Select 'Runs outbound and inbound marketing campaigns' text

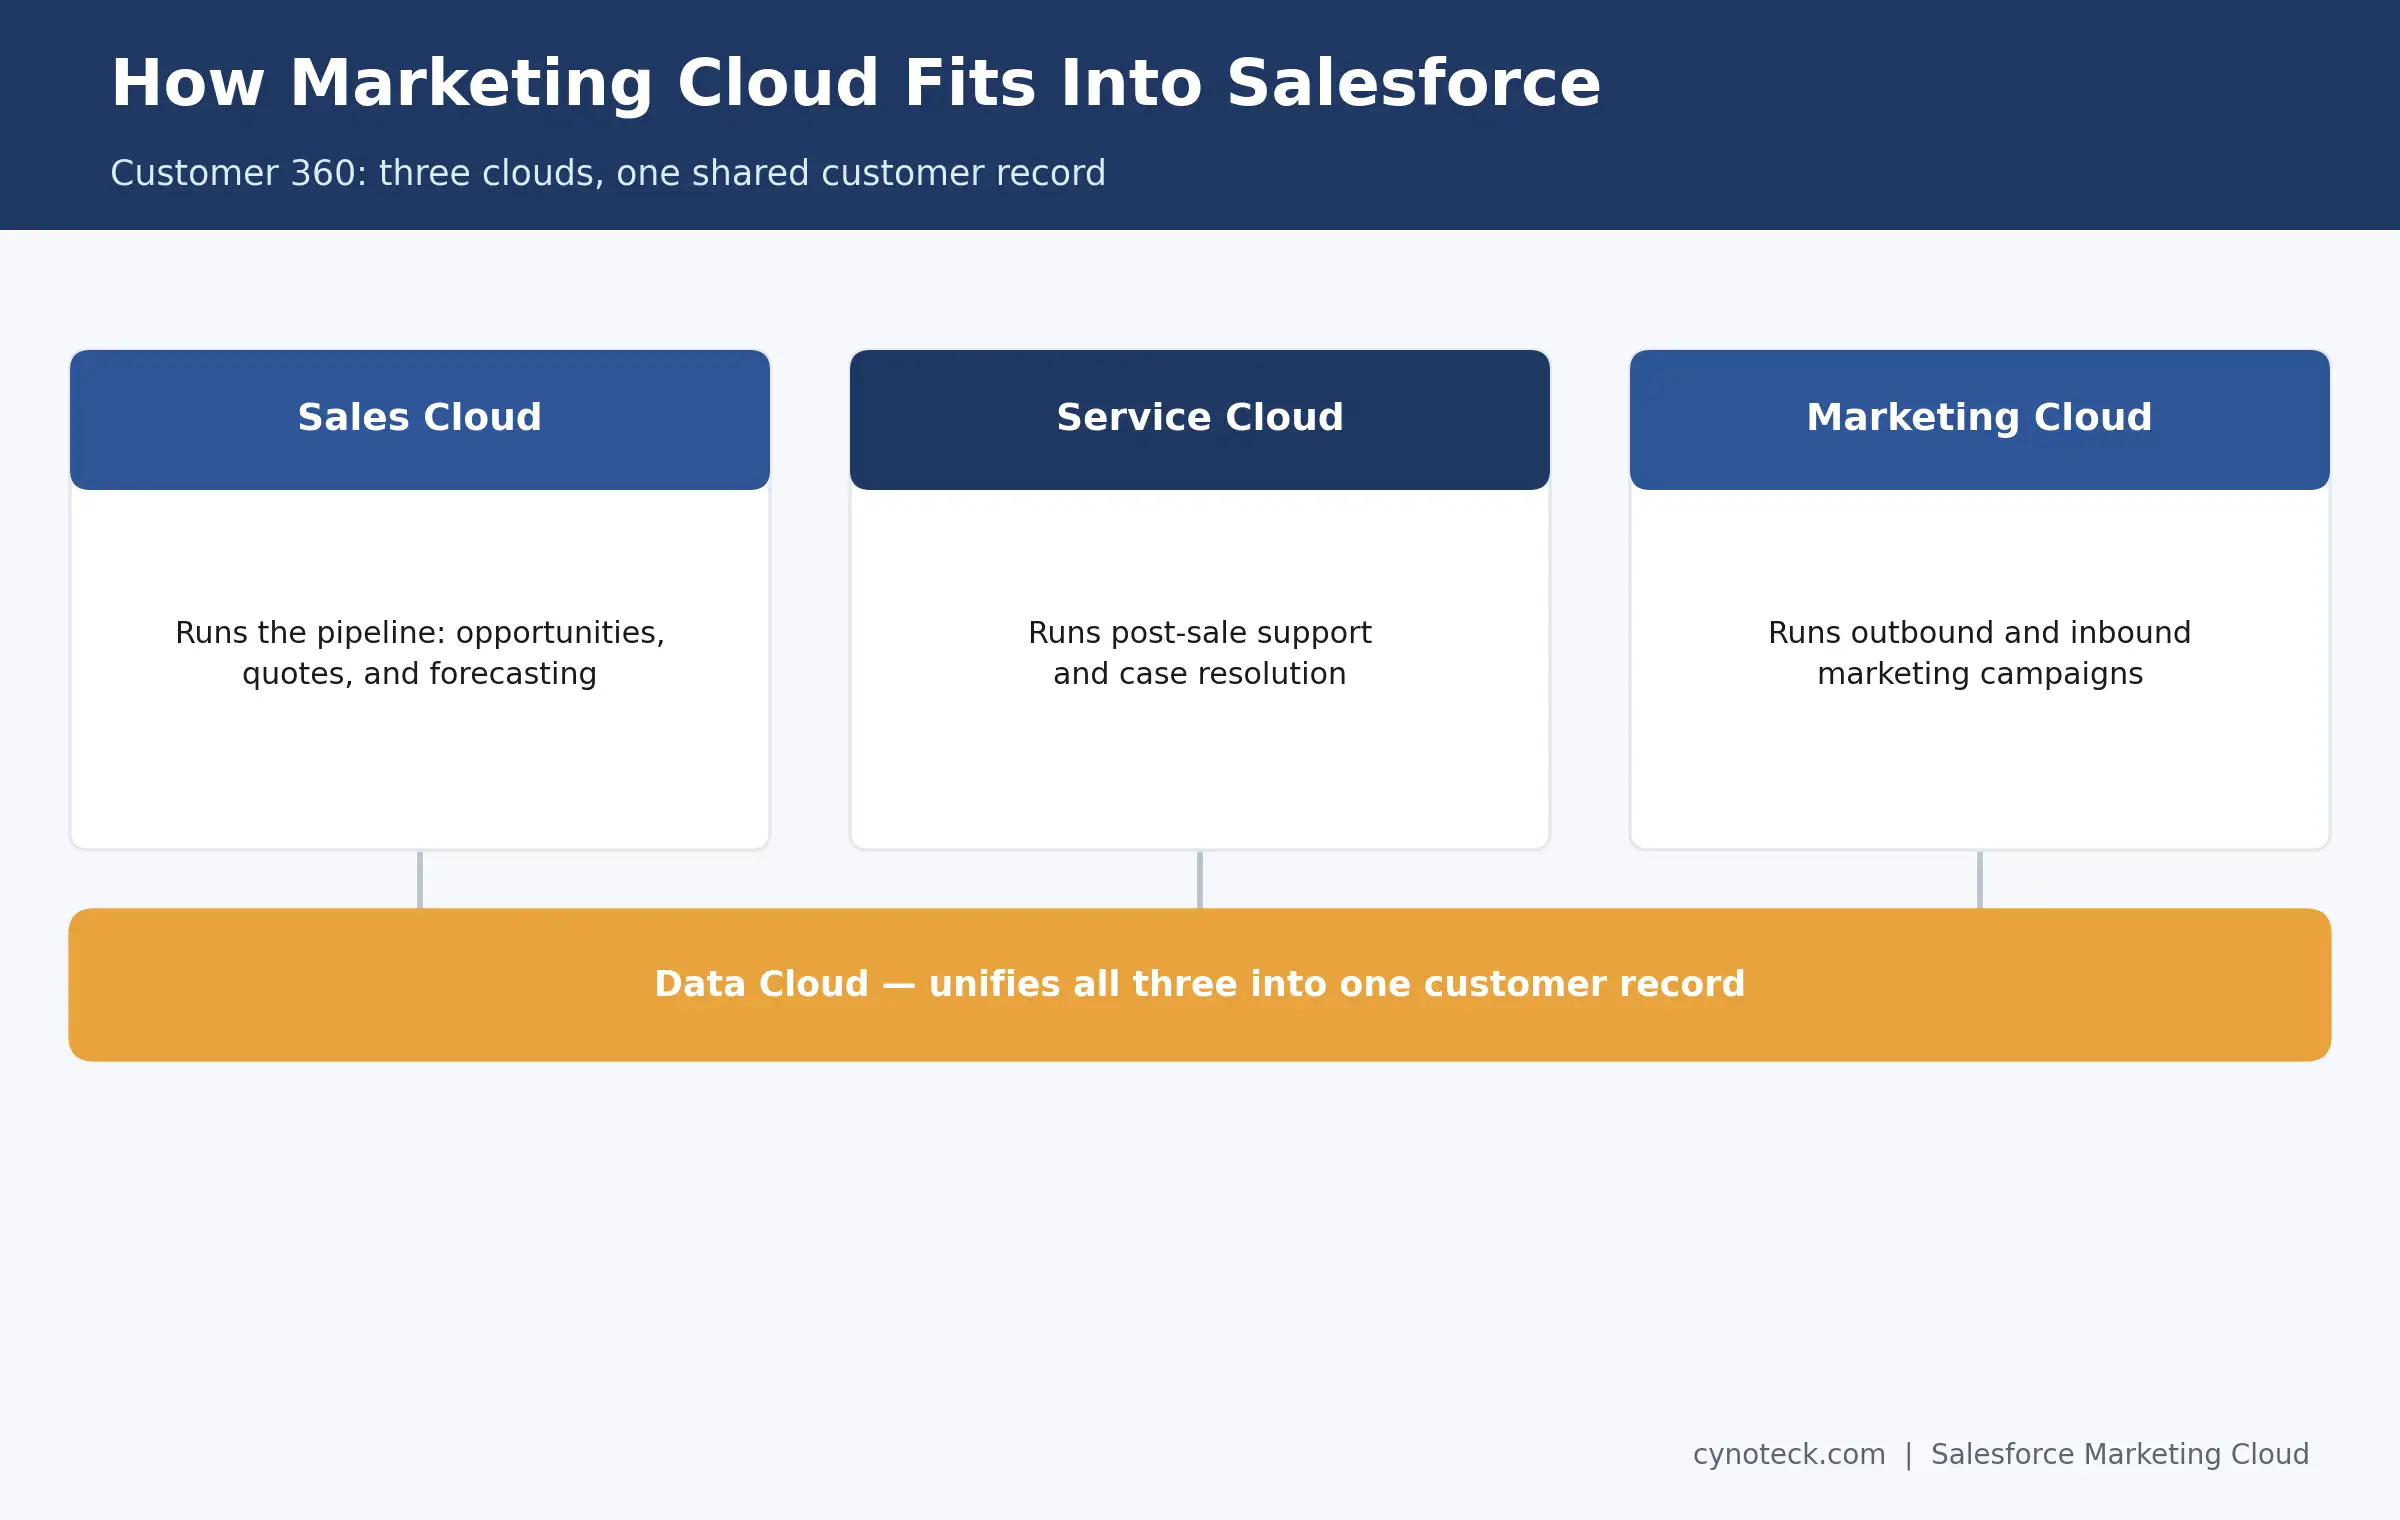pos(1980,653)
